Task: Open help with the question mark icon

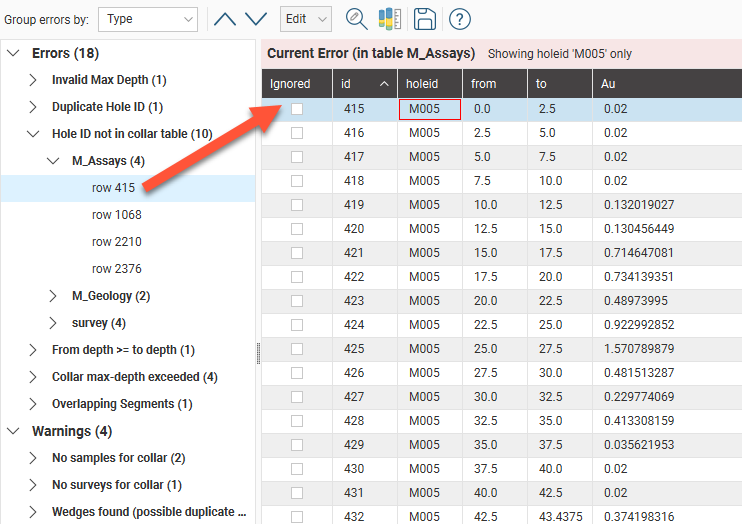Action: tap(459, 19)
